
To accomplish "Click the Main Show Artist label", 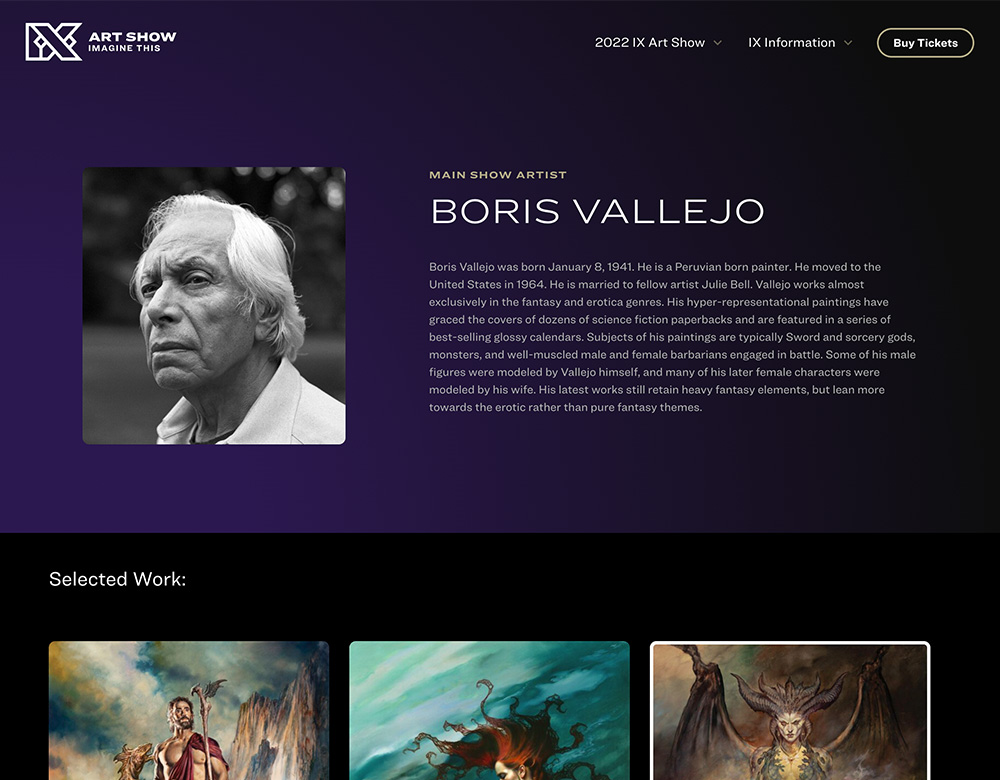I will (497, 175).
